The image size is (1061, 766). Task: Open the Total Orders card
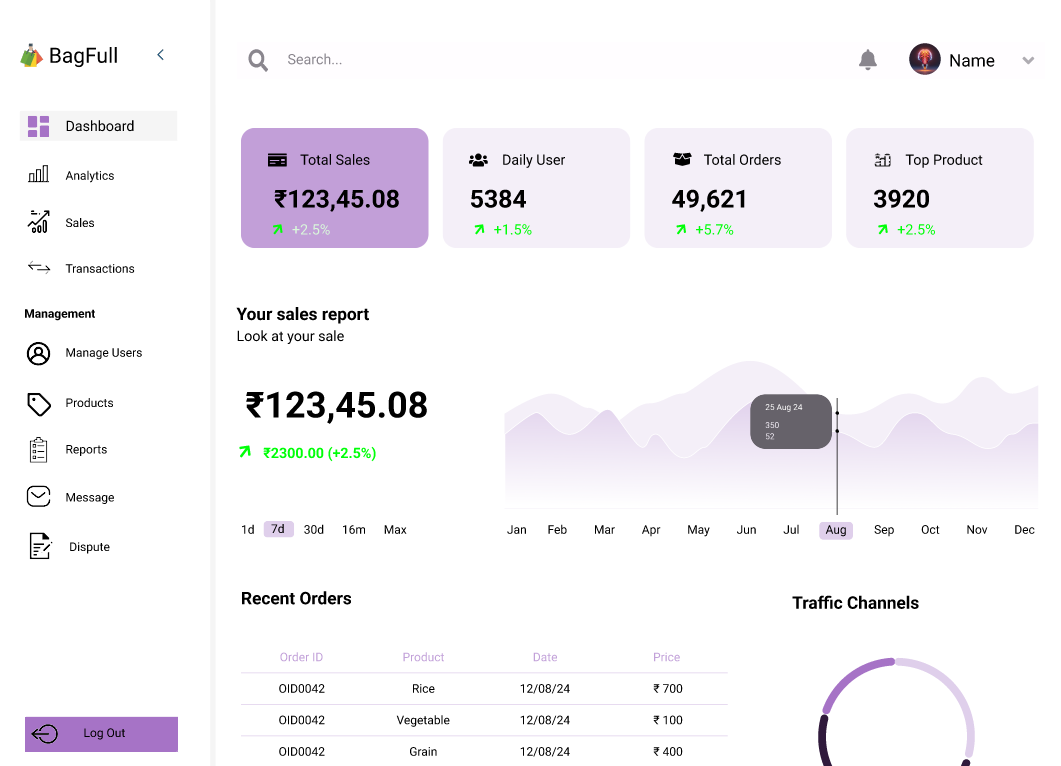pos(738,188)
